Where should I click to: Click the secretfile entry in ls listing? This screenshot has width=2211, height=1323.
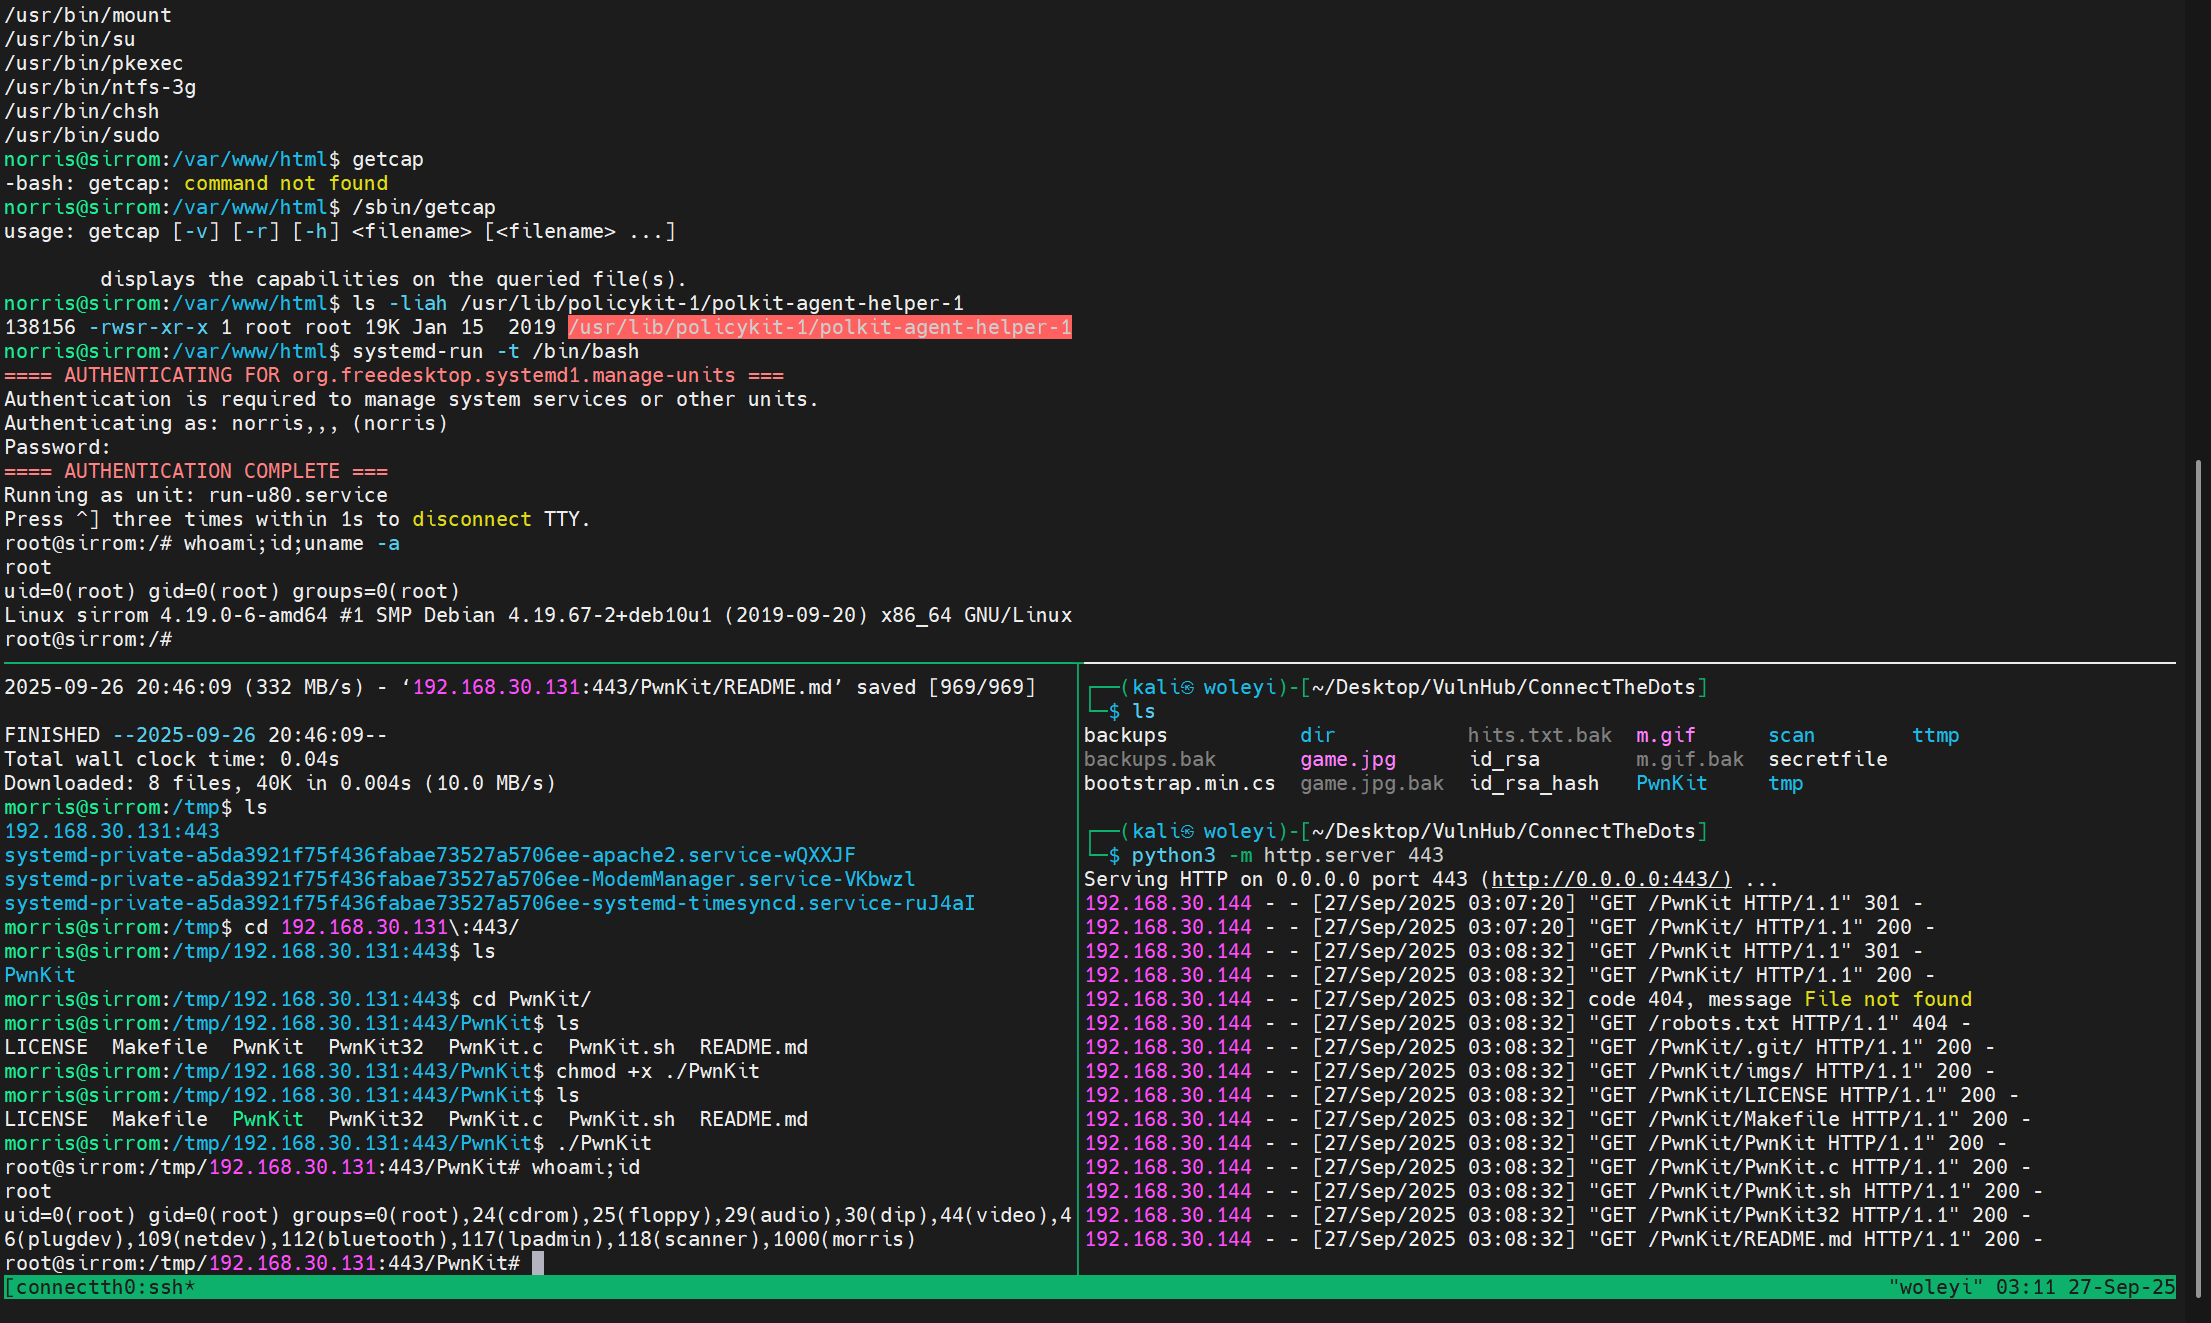tap(1827, 759)
